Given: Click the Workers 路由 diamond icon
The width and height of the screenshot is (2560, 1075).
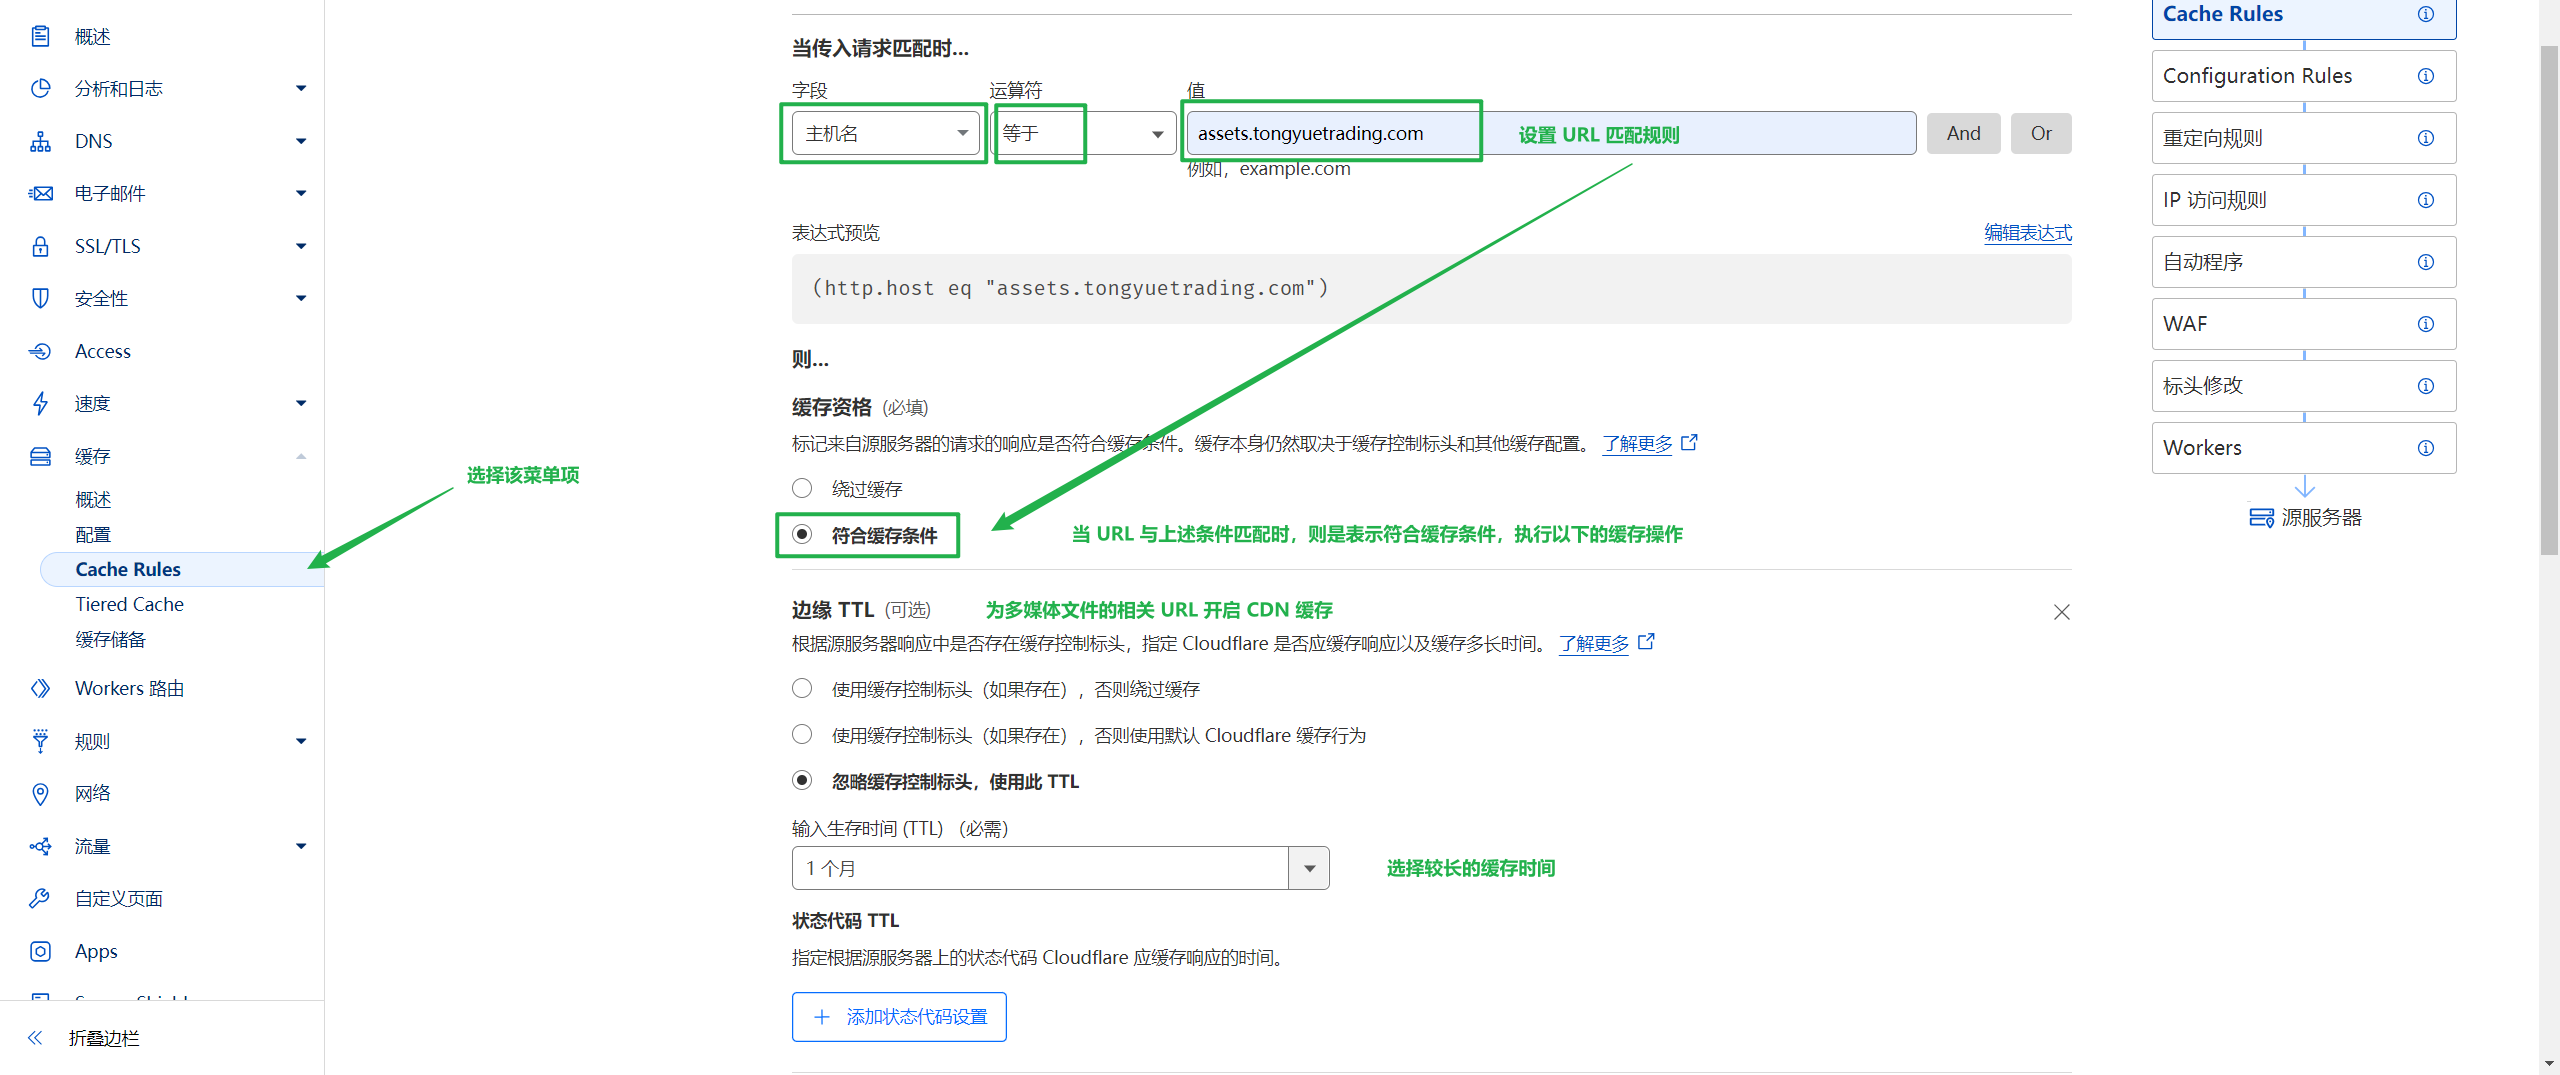Looking at the screenshot, I should coord(40,688).
